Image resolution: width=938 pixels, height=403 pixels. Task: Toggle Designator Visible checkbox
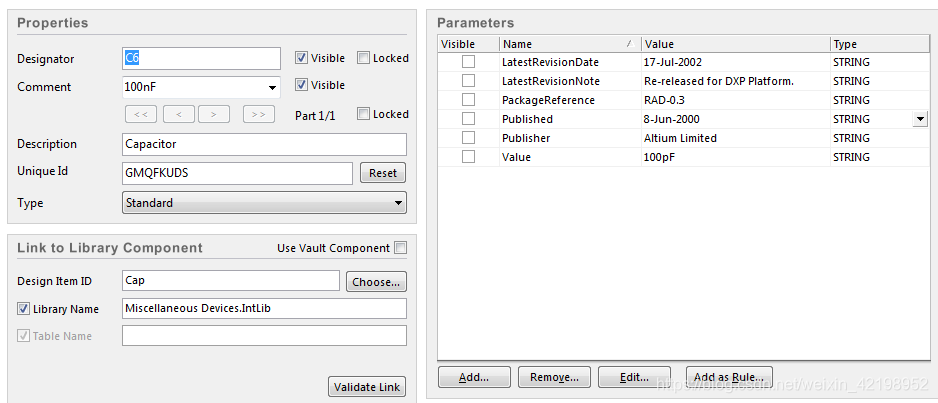pyautogui.click(x=302, y=58)
